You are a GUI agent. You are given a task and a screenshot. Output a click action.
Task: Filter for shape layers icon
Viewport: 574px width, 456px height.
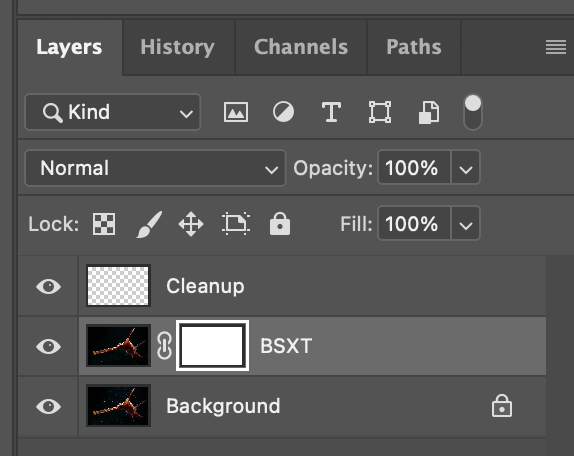pos(380,112)
